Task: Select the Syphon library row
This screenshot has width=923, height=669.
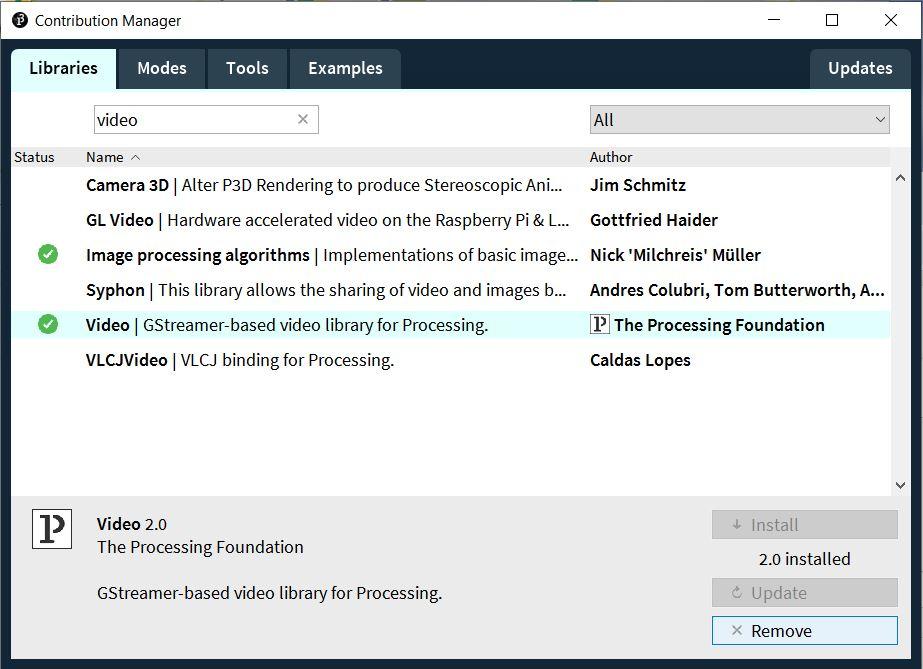Action: (450, 290)
